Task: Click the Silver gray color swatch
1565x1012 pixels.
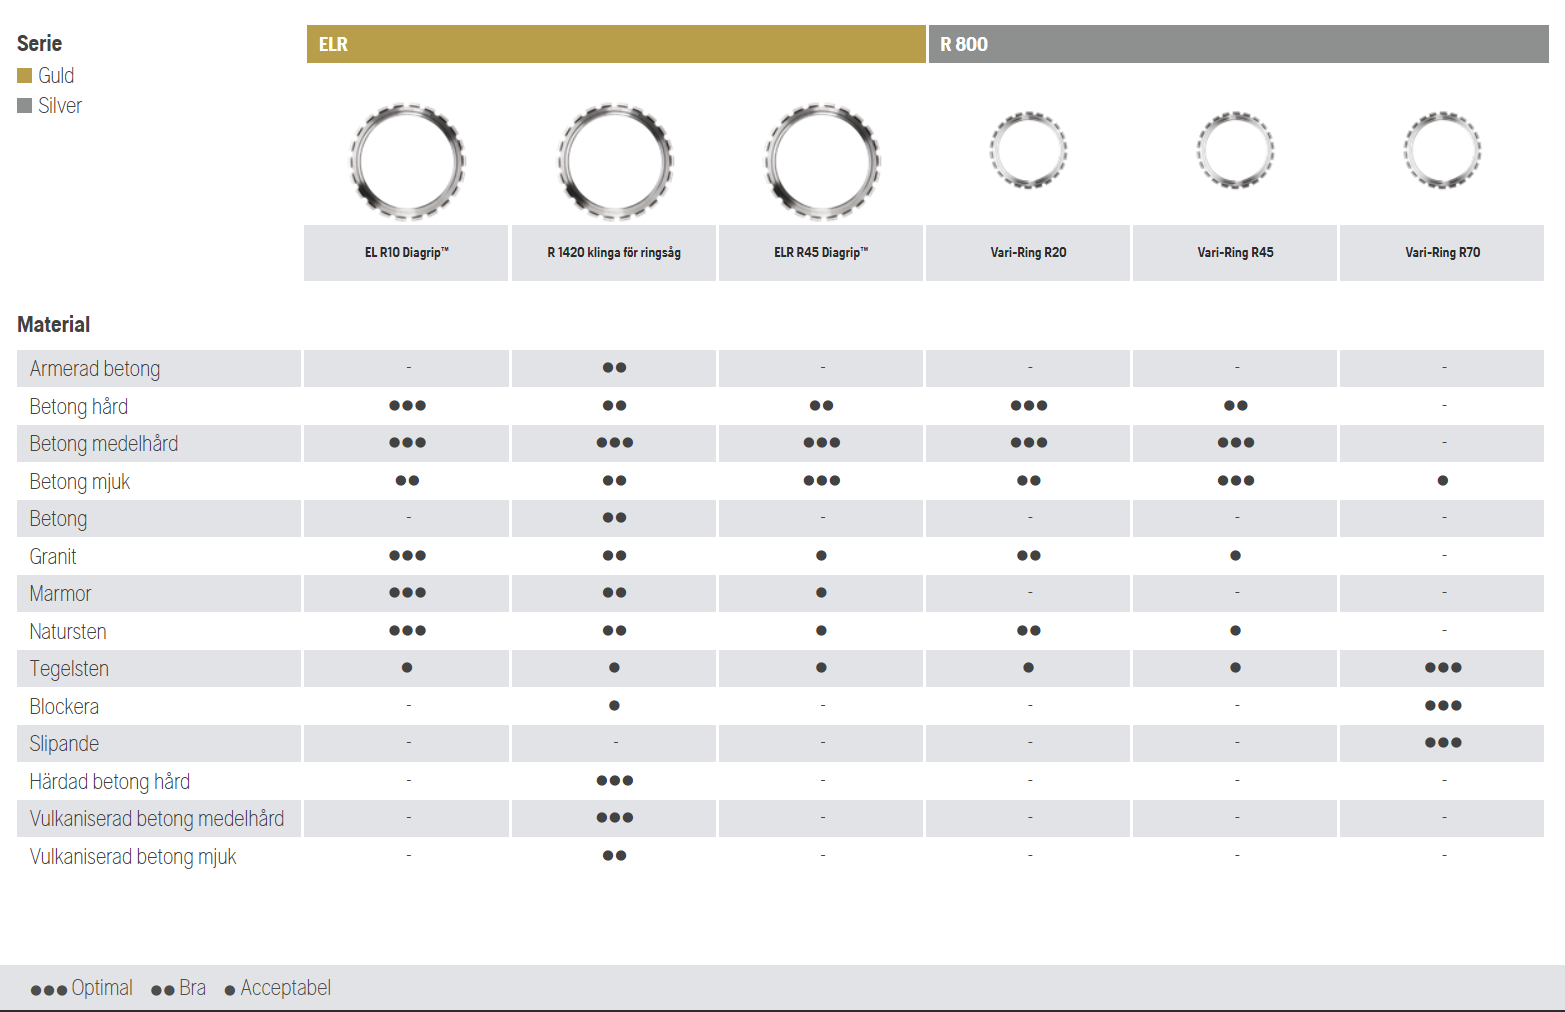Action: coord(25,106)
